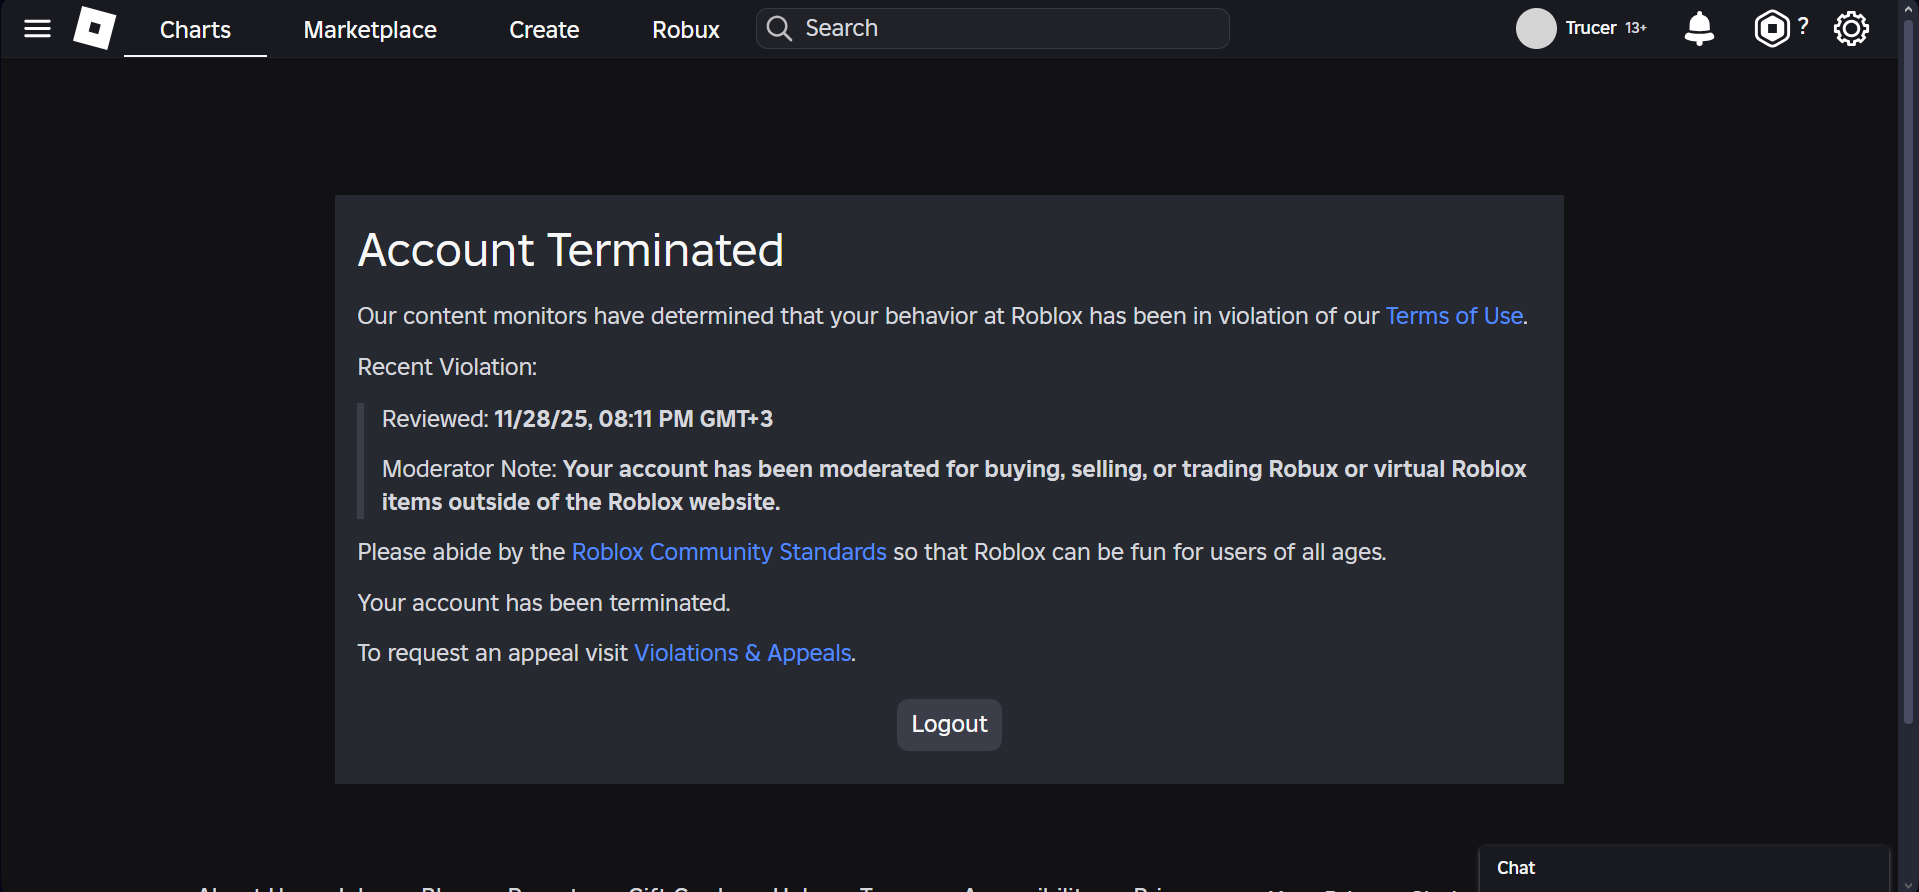Click the Roblox logo icon
The image size is (1919, 892).
coord(95,28)
